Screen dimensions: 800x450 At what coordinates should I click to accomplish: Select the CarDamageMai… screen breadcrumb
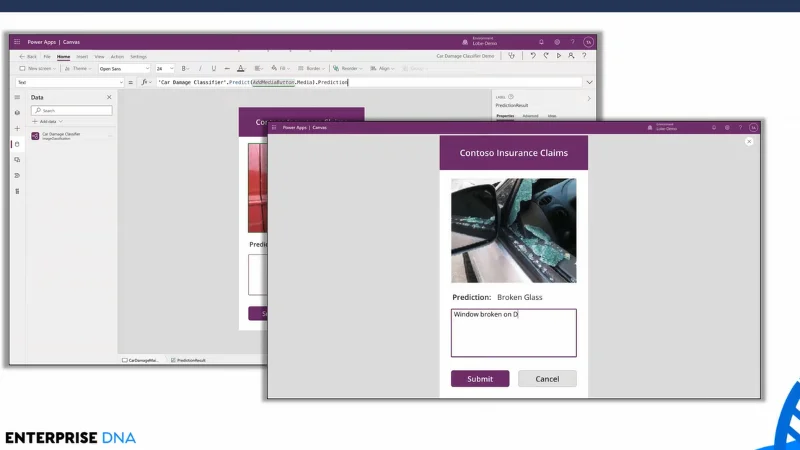coord(140,360)
